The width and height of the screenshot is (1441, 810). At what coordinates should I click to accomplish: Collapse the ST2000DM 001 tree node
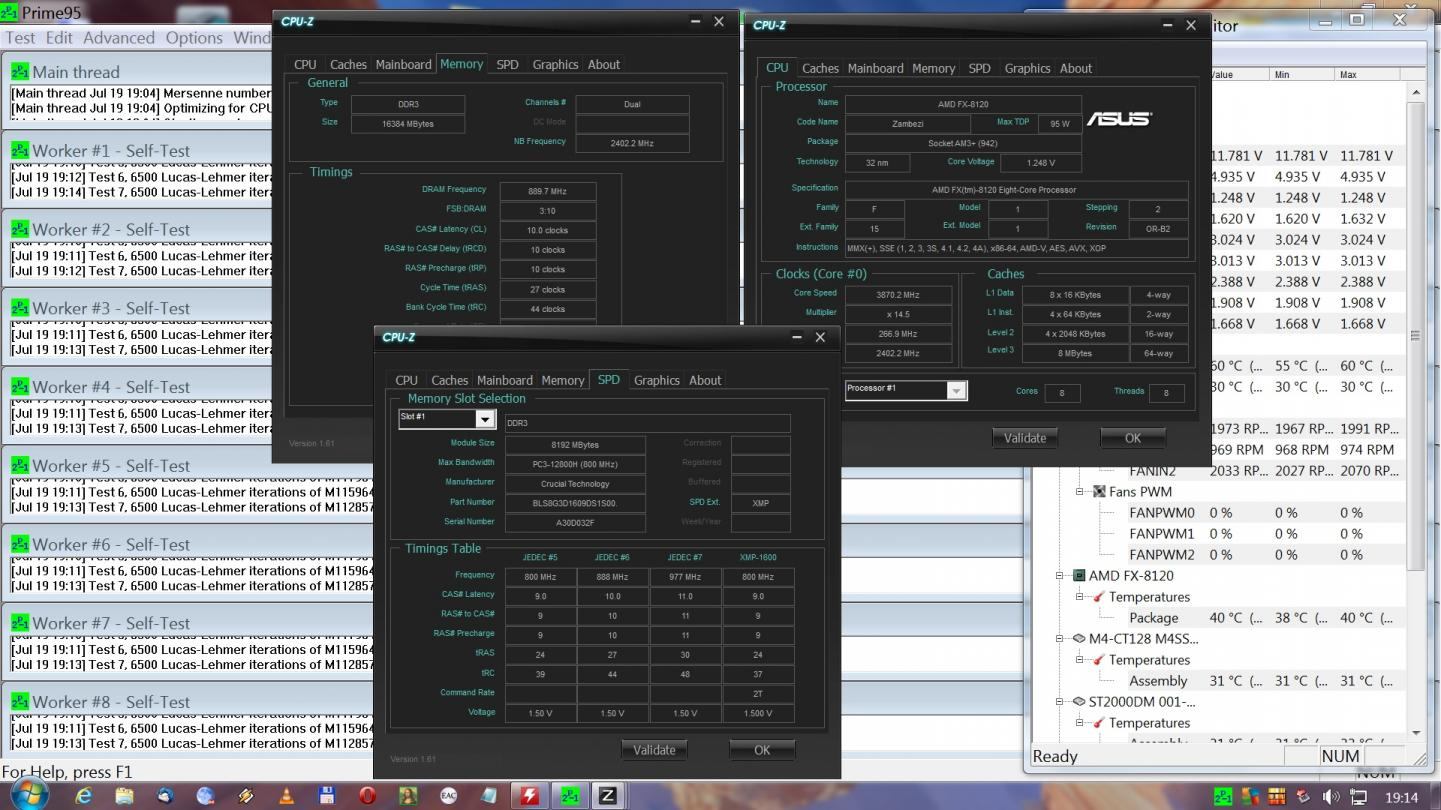pos(1060,701)
